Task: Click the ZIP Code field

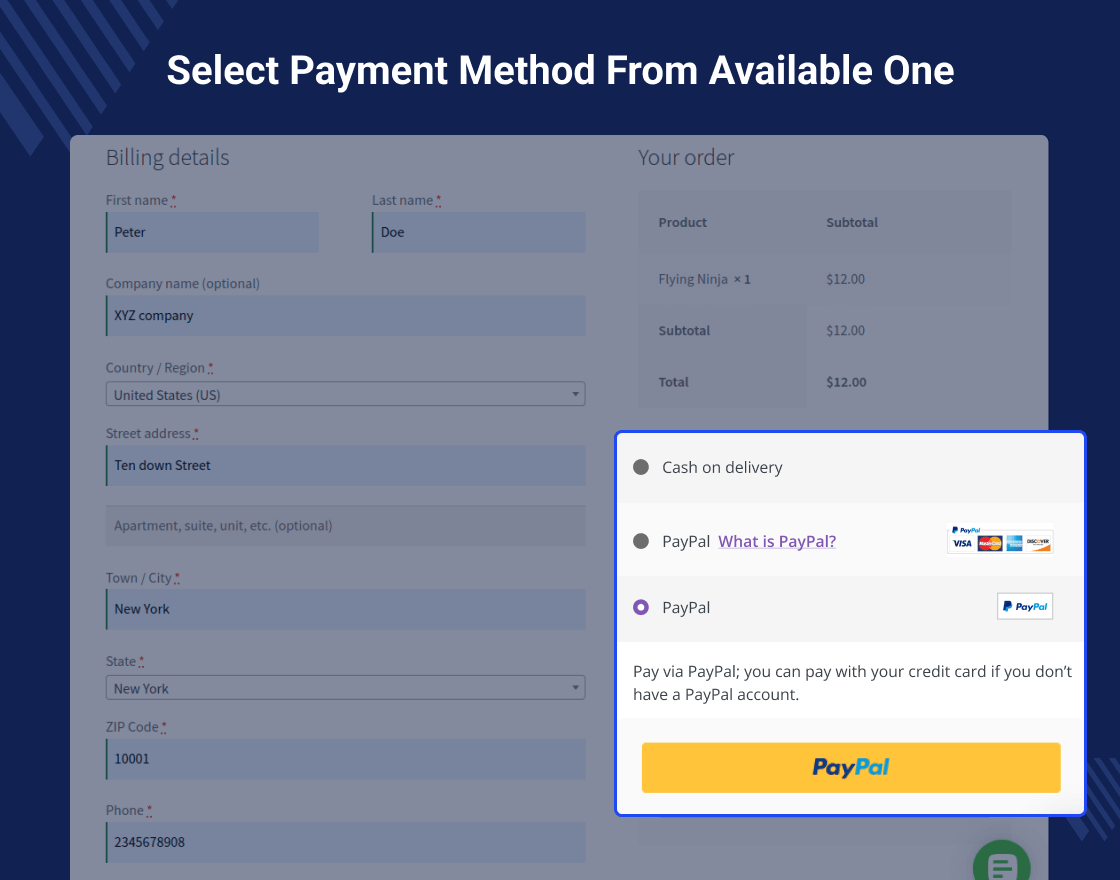Action: coord(345,759)
